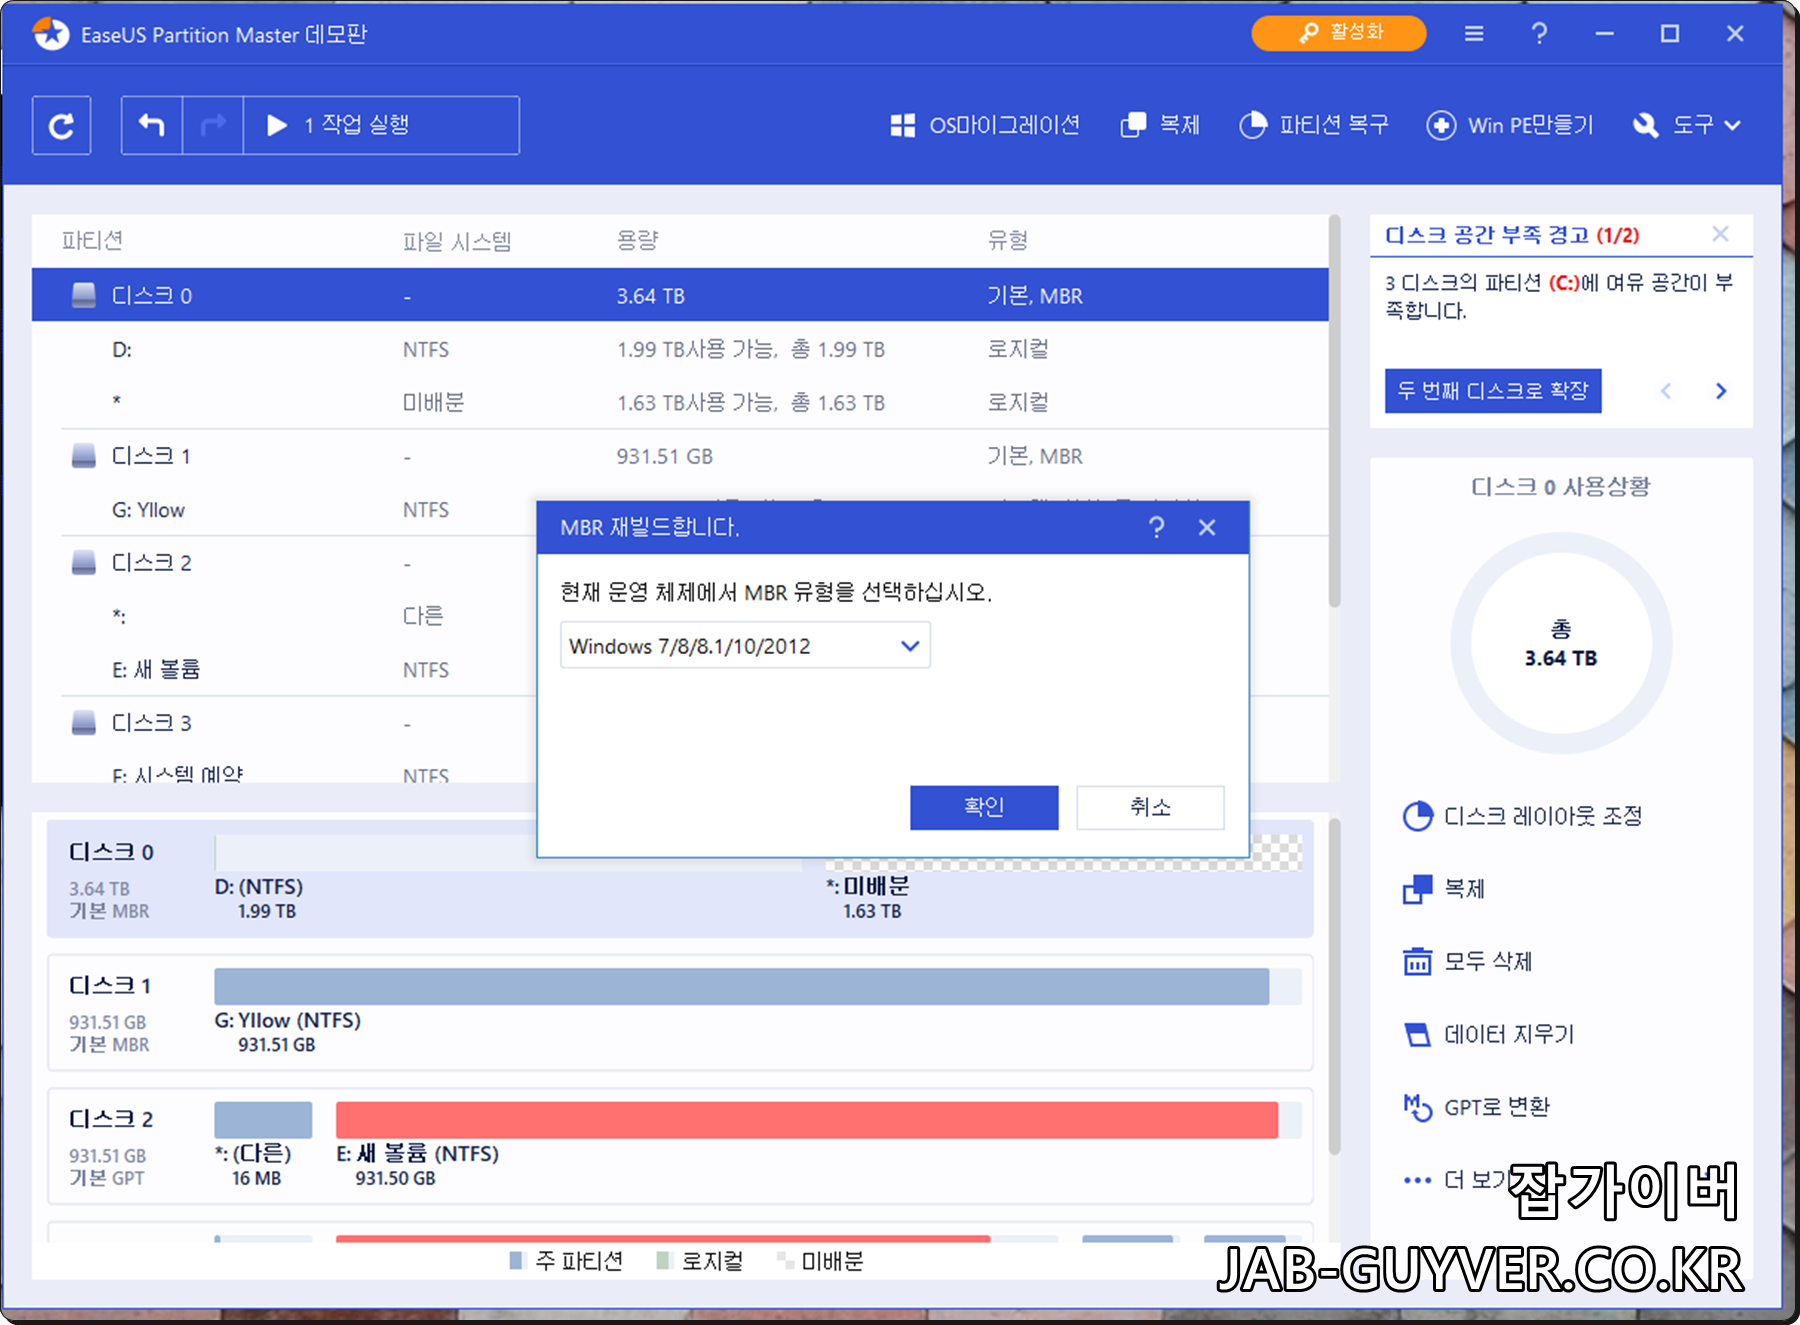Select the 16 MB 다른 partition block
The width and height of the screenshot is (1800, 1325).
coord(263,1120)
